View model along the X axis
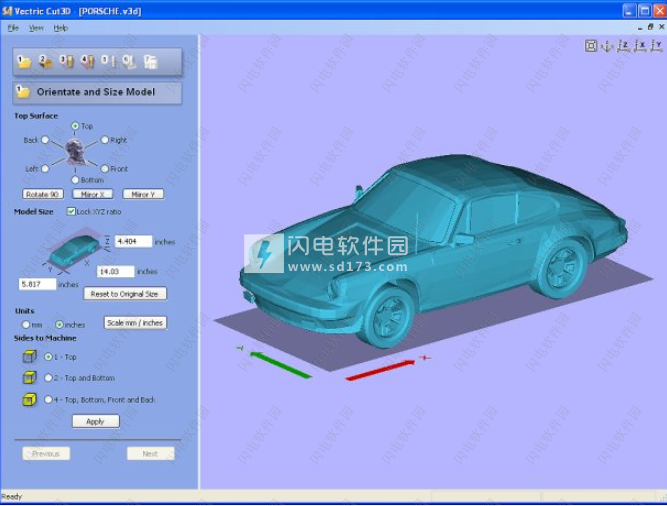The width and height of the screenshot is (667, 506). coord(640,46)
